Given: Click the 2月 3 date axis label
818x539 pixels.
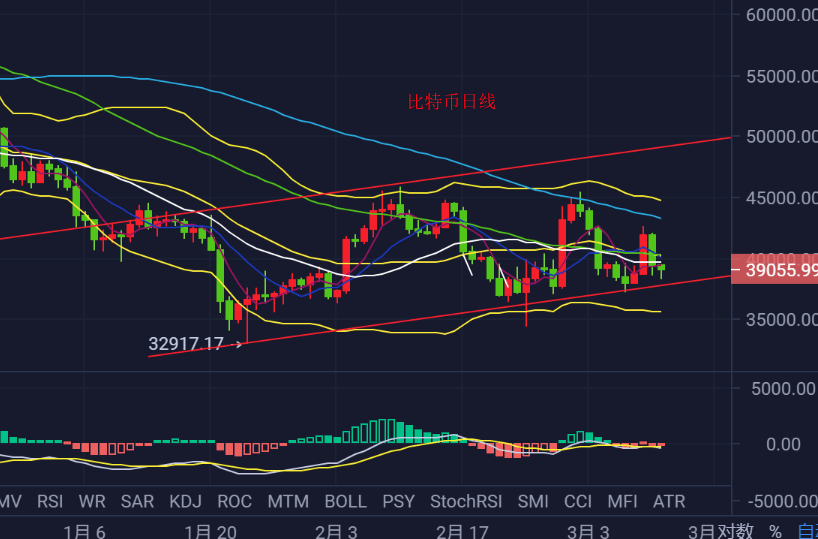Looking at the screenshot, I should [x=336, y=532].
